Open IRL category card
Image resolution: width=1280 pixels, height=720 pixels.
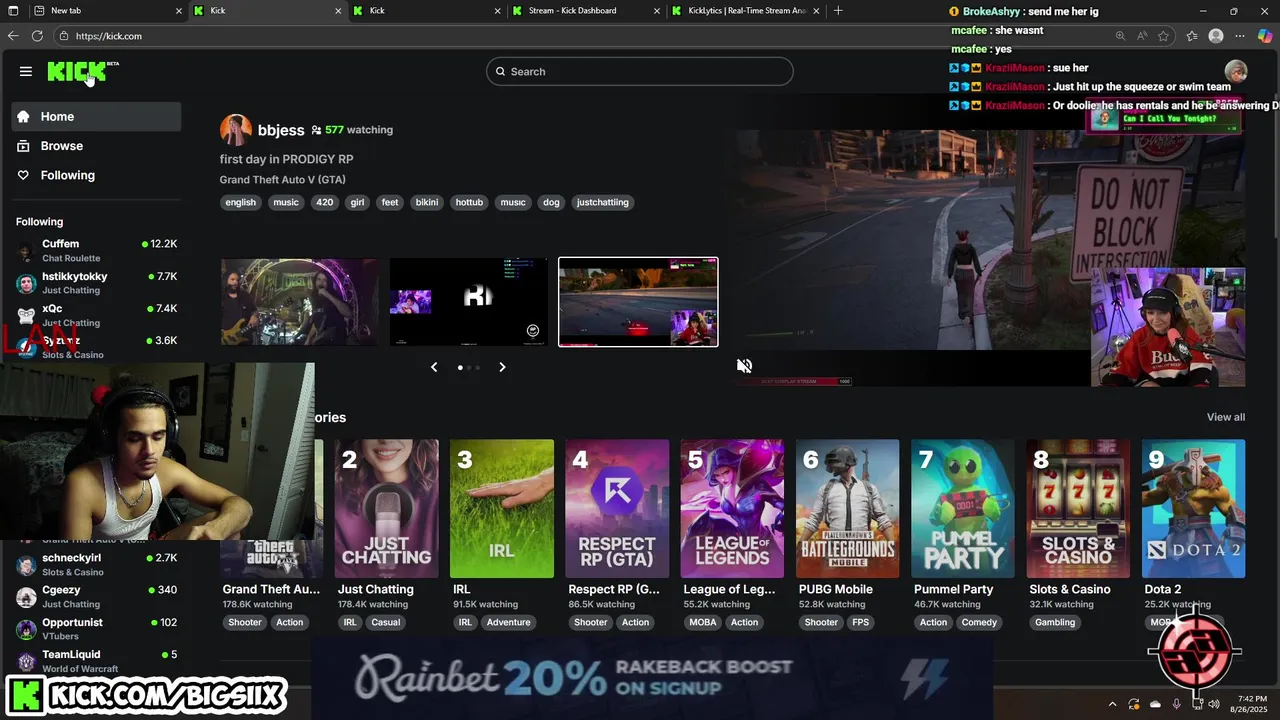tap(502, 509)
